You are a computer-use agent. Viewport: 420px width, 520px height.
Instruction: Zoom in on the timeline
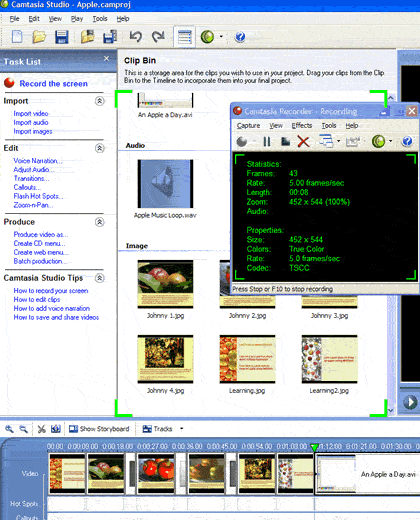click(9, 429)
